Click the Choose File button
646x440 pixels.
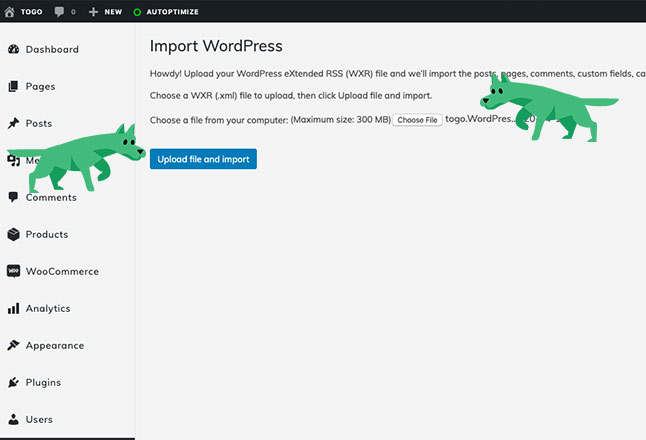[417, 120]
